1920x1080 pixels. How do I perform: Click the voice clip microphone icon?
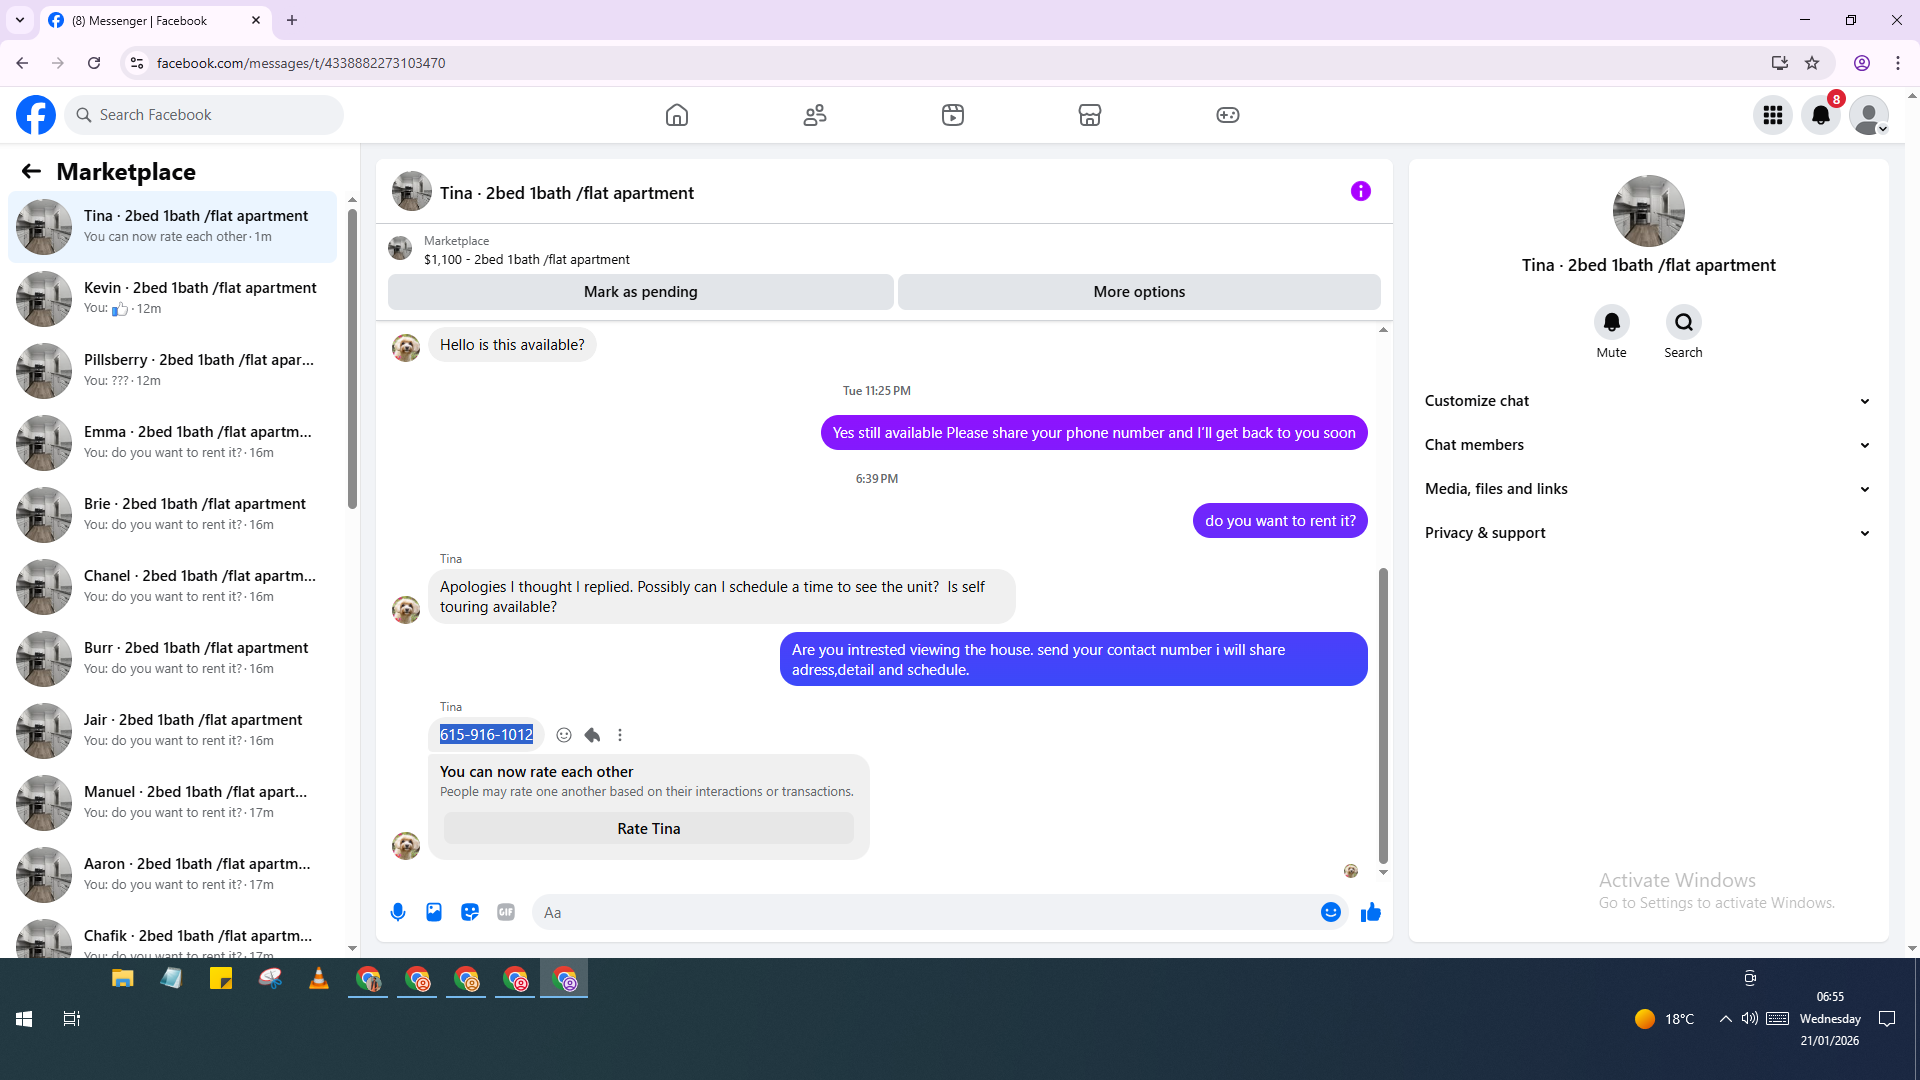pos(398,912)
